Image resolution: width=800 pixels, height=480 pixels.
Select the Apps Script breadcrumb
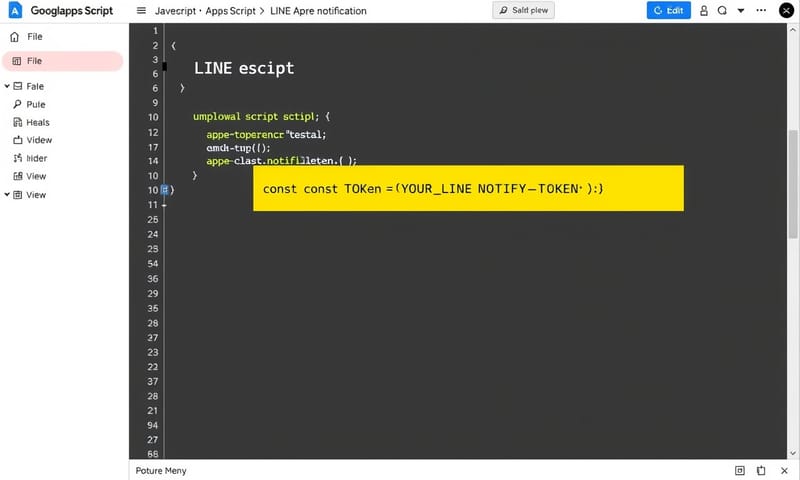coord(230,11)
